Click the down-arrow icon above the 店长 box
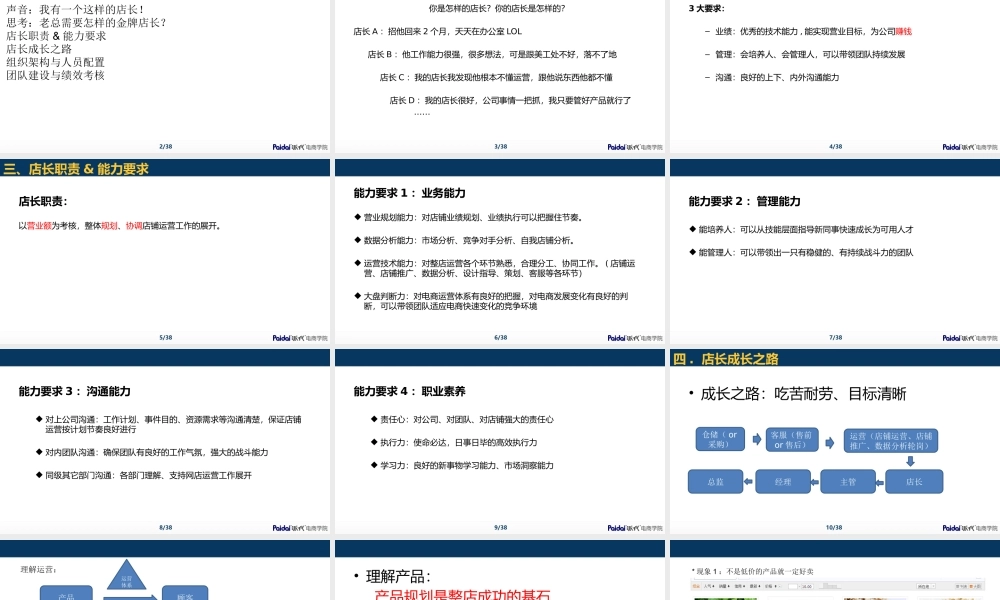The height and width of the screenshot is (600, 1000). 910,460
